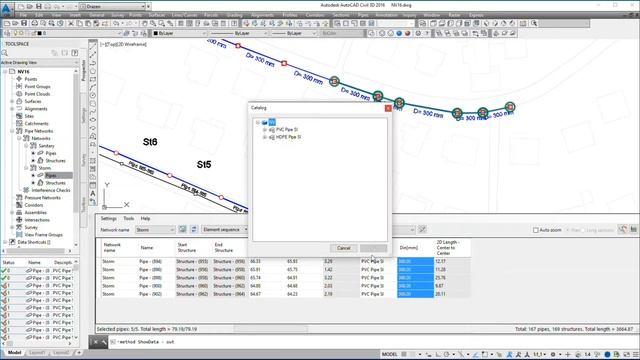The width and height of the screenshot is (640, 360).
Task: Click the filter icon right of hidden dropdown
Action: click(x=422, y=229)
